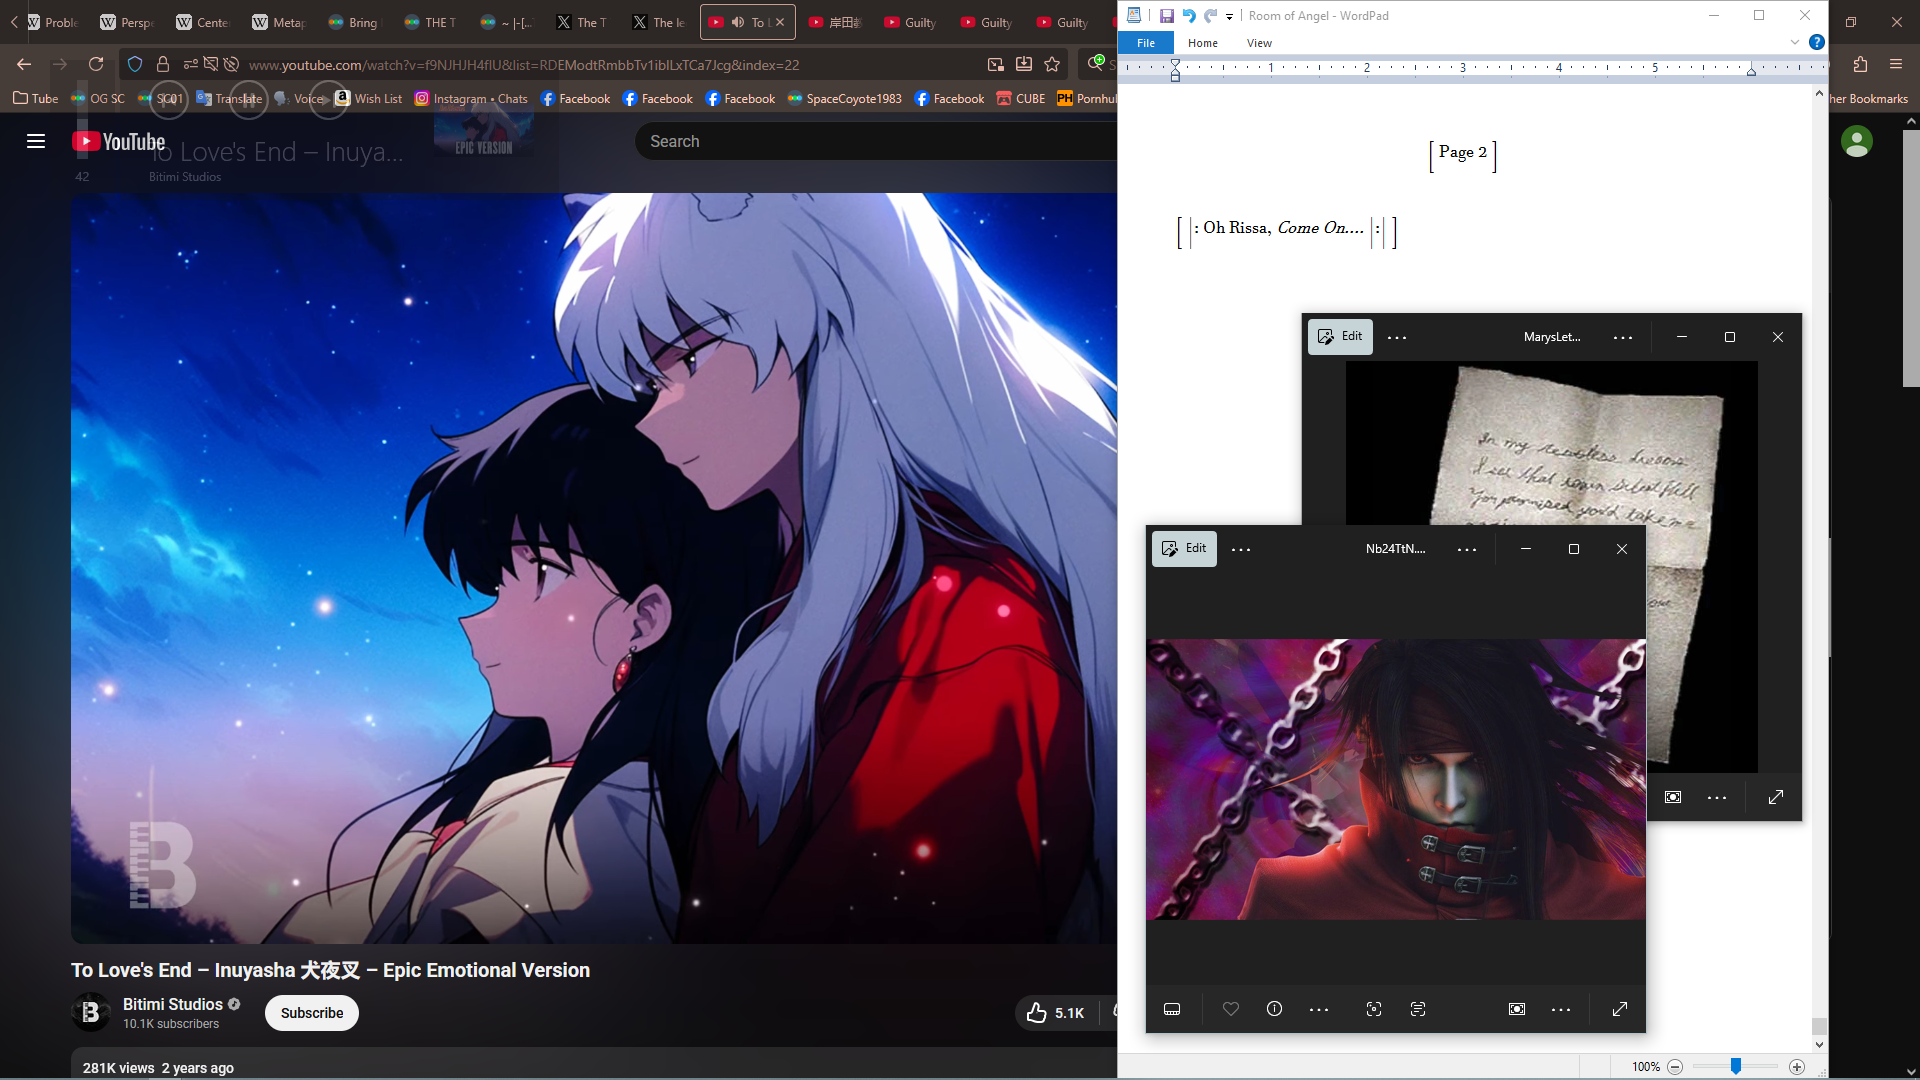The image size is (1920, 1080).
Task: Open the Customize Quick Access Toolbar dropdown
Action: pyautogui.click(x=1230, y=16)
